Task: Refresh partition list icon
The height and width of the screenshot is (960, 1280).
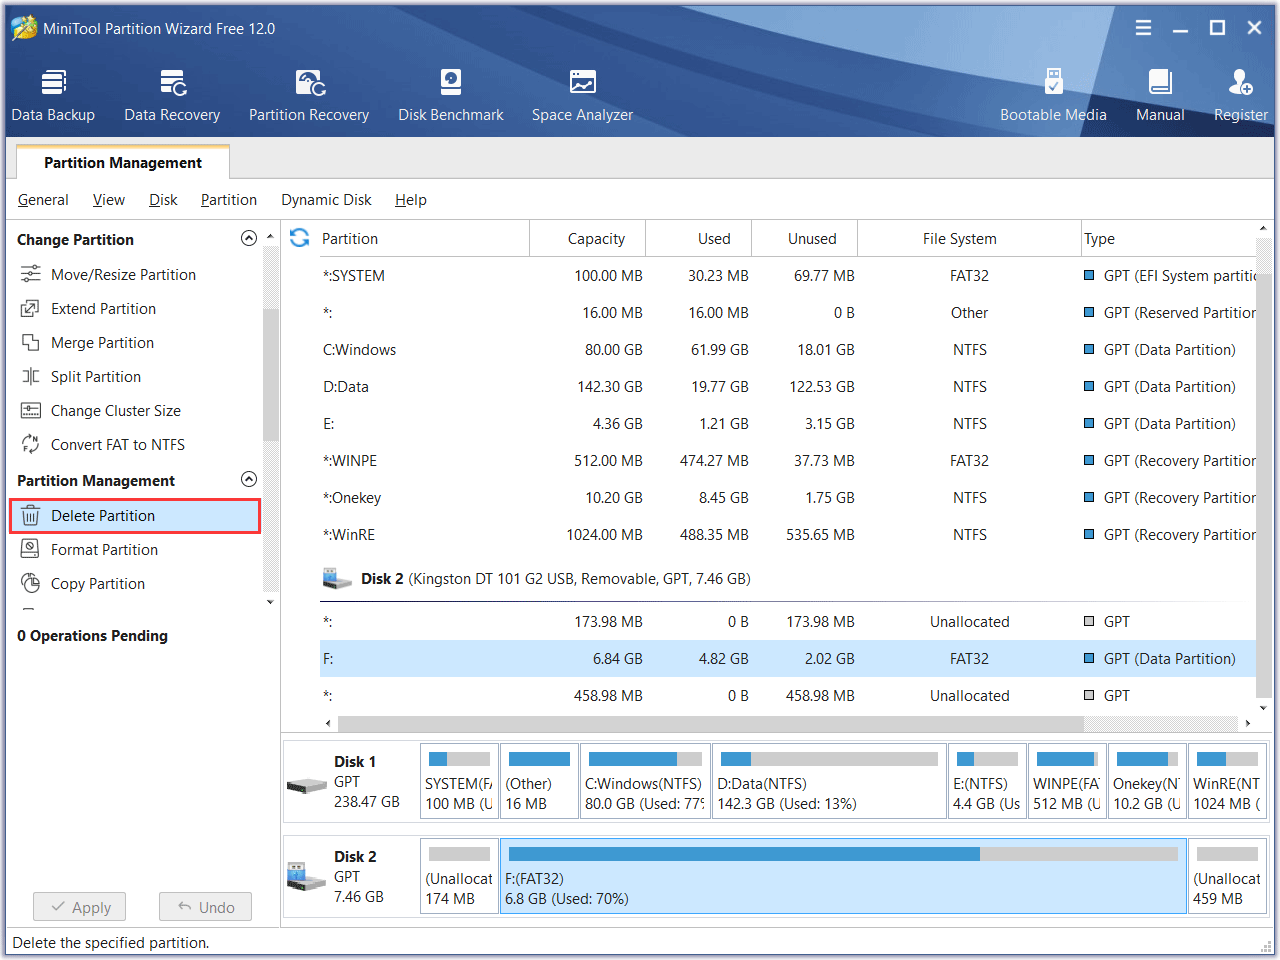Action: click(299, 238)
